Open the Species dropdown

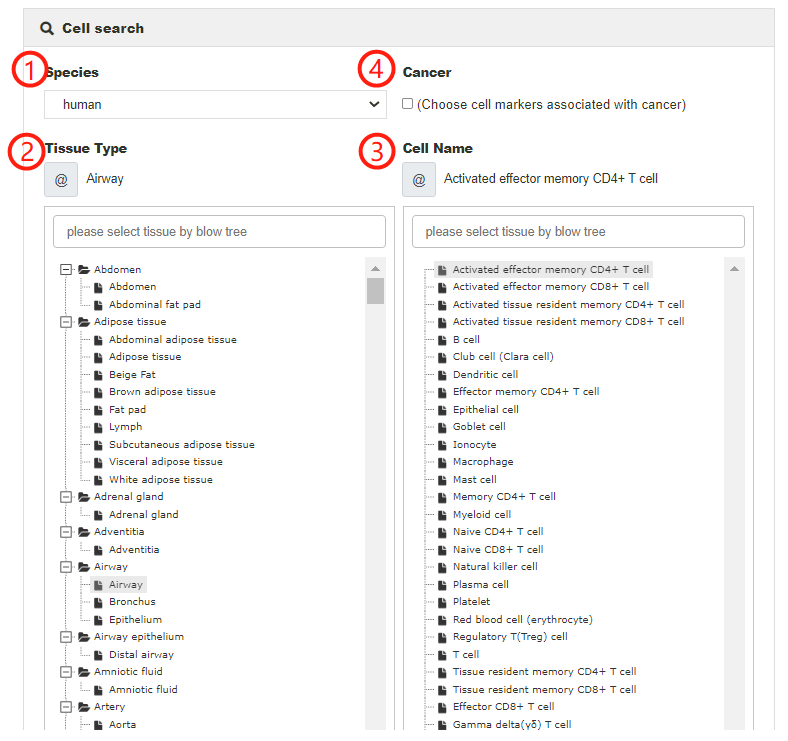[x=215, y=104]
